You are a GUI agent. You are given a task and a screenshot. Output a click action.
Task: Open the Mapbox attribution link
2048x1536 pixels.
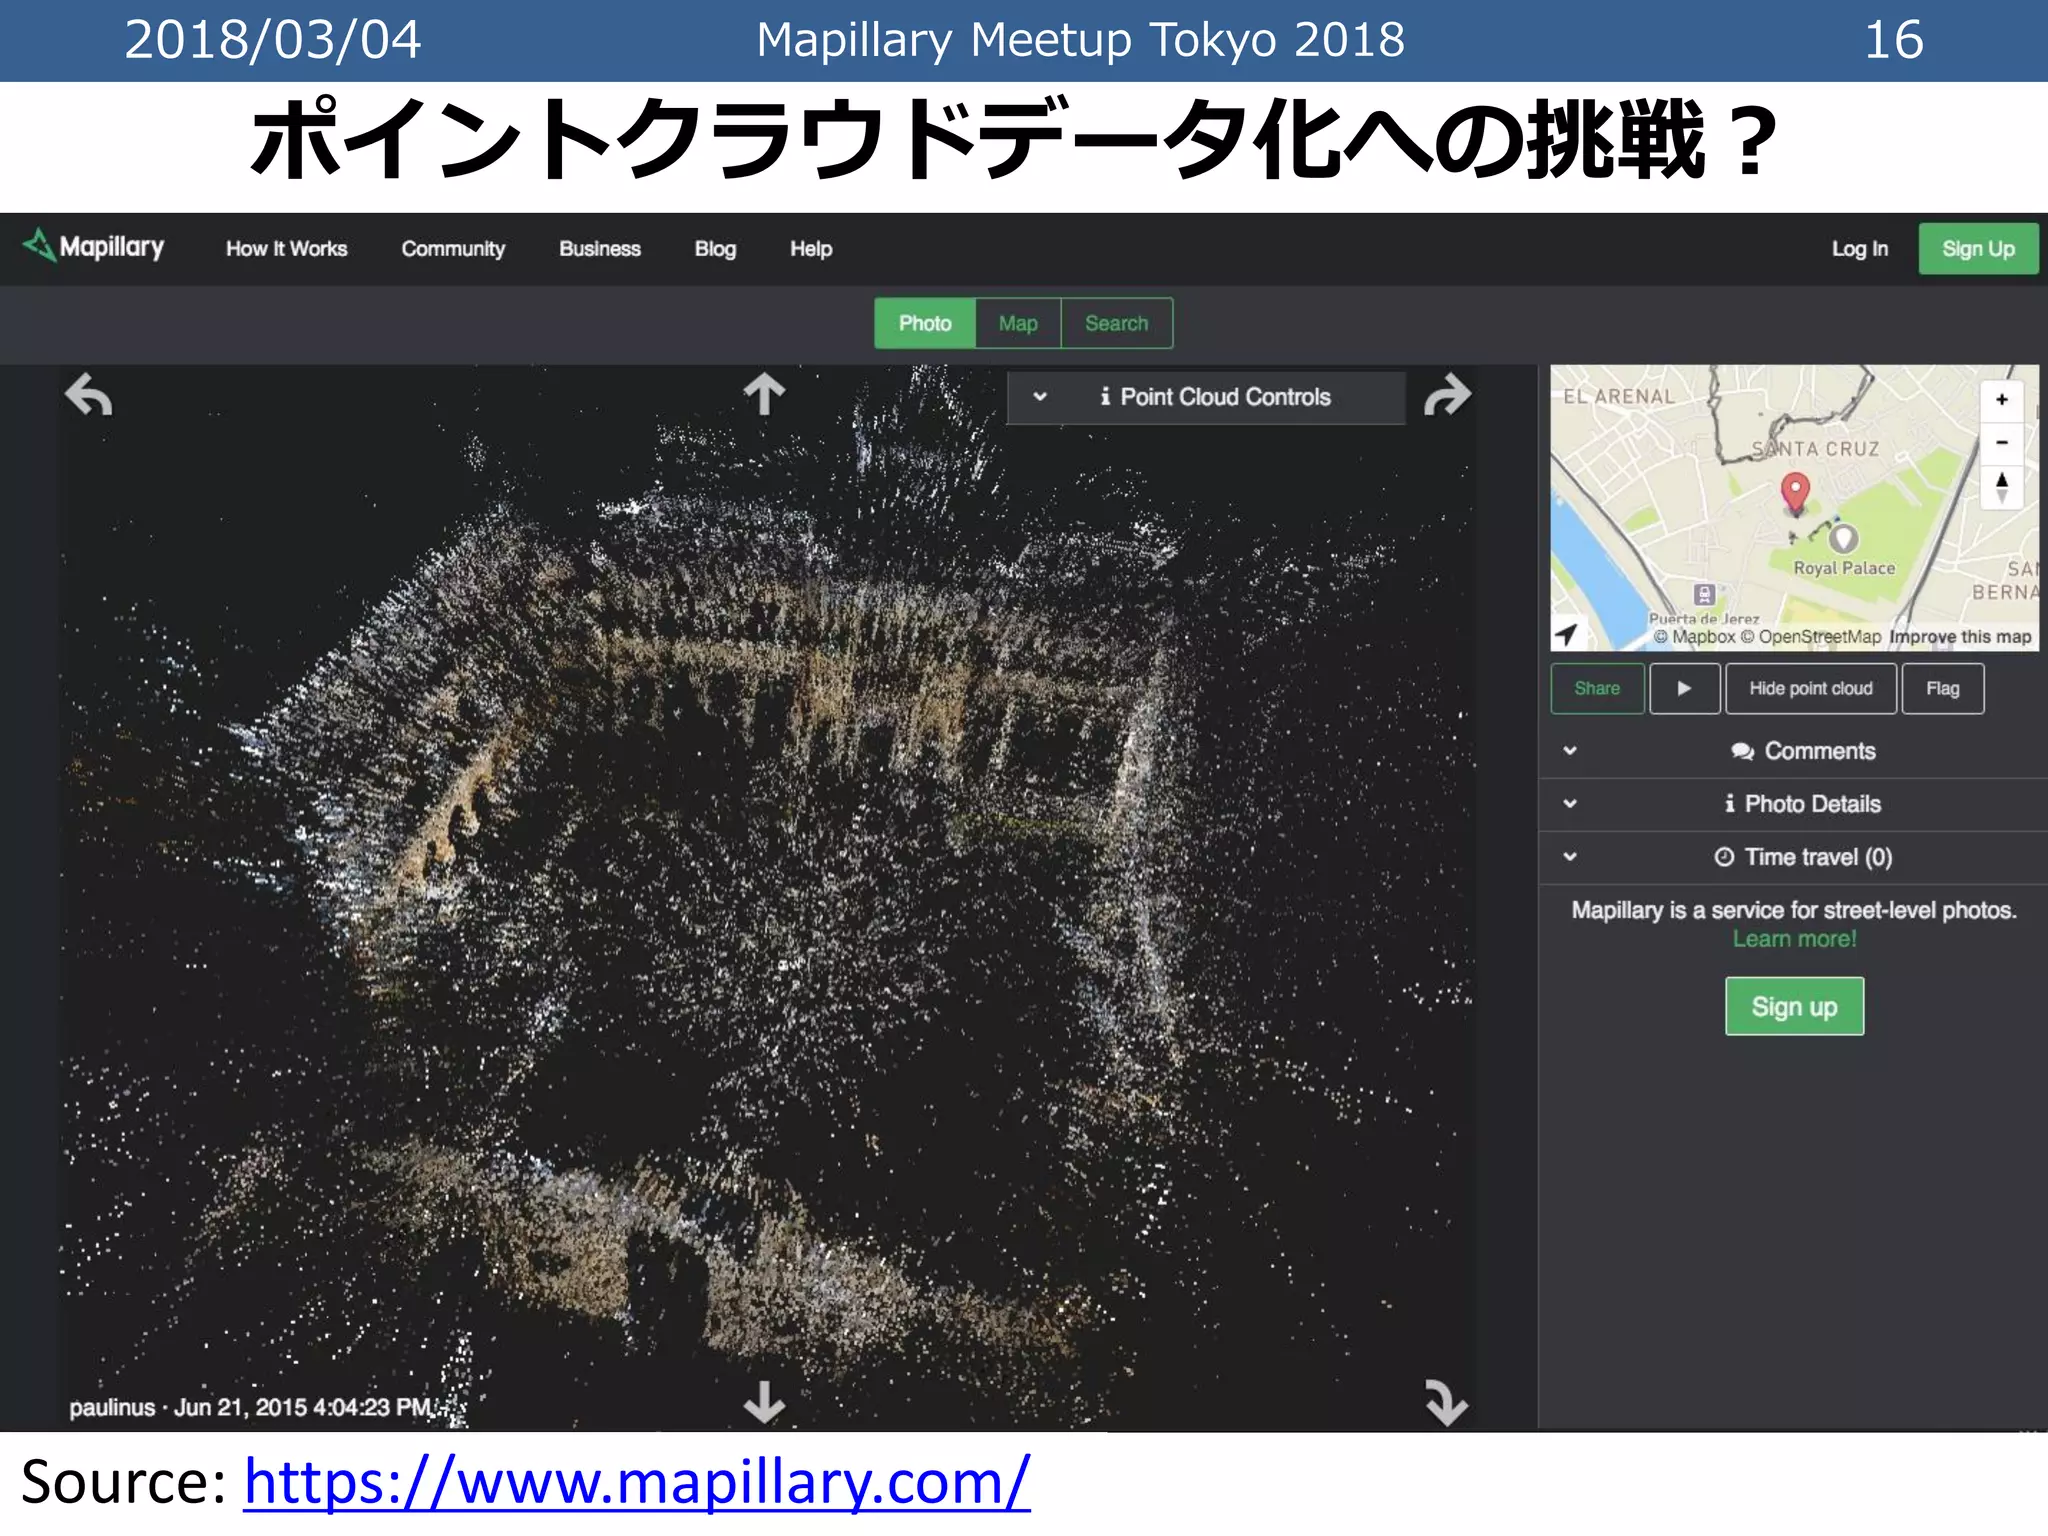(1694, 637)
